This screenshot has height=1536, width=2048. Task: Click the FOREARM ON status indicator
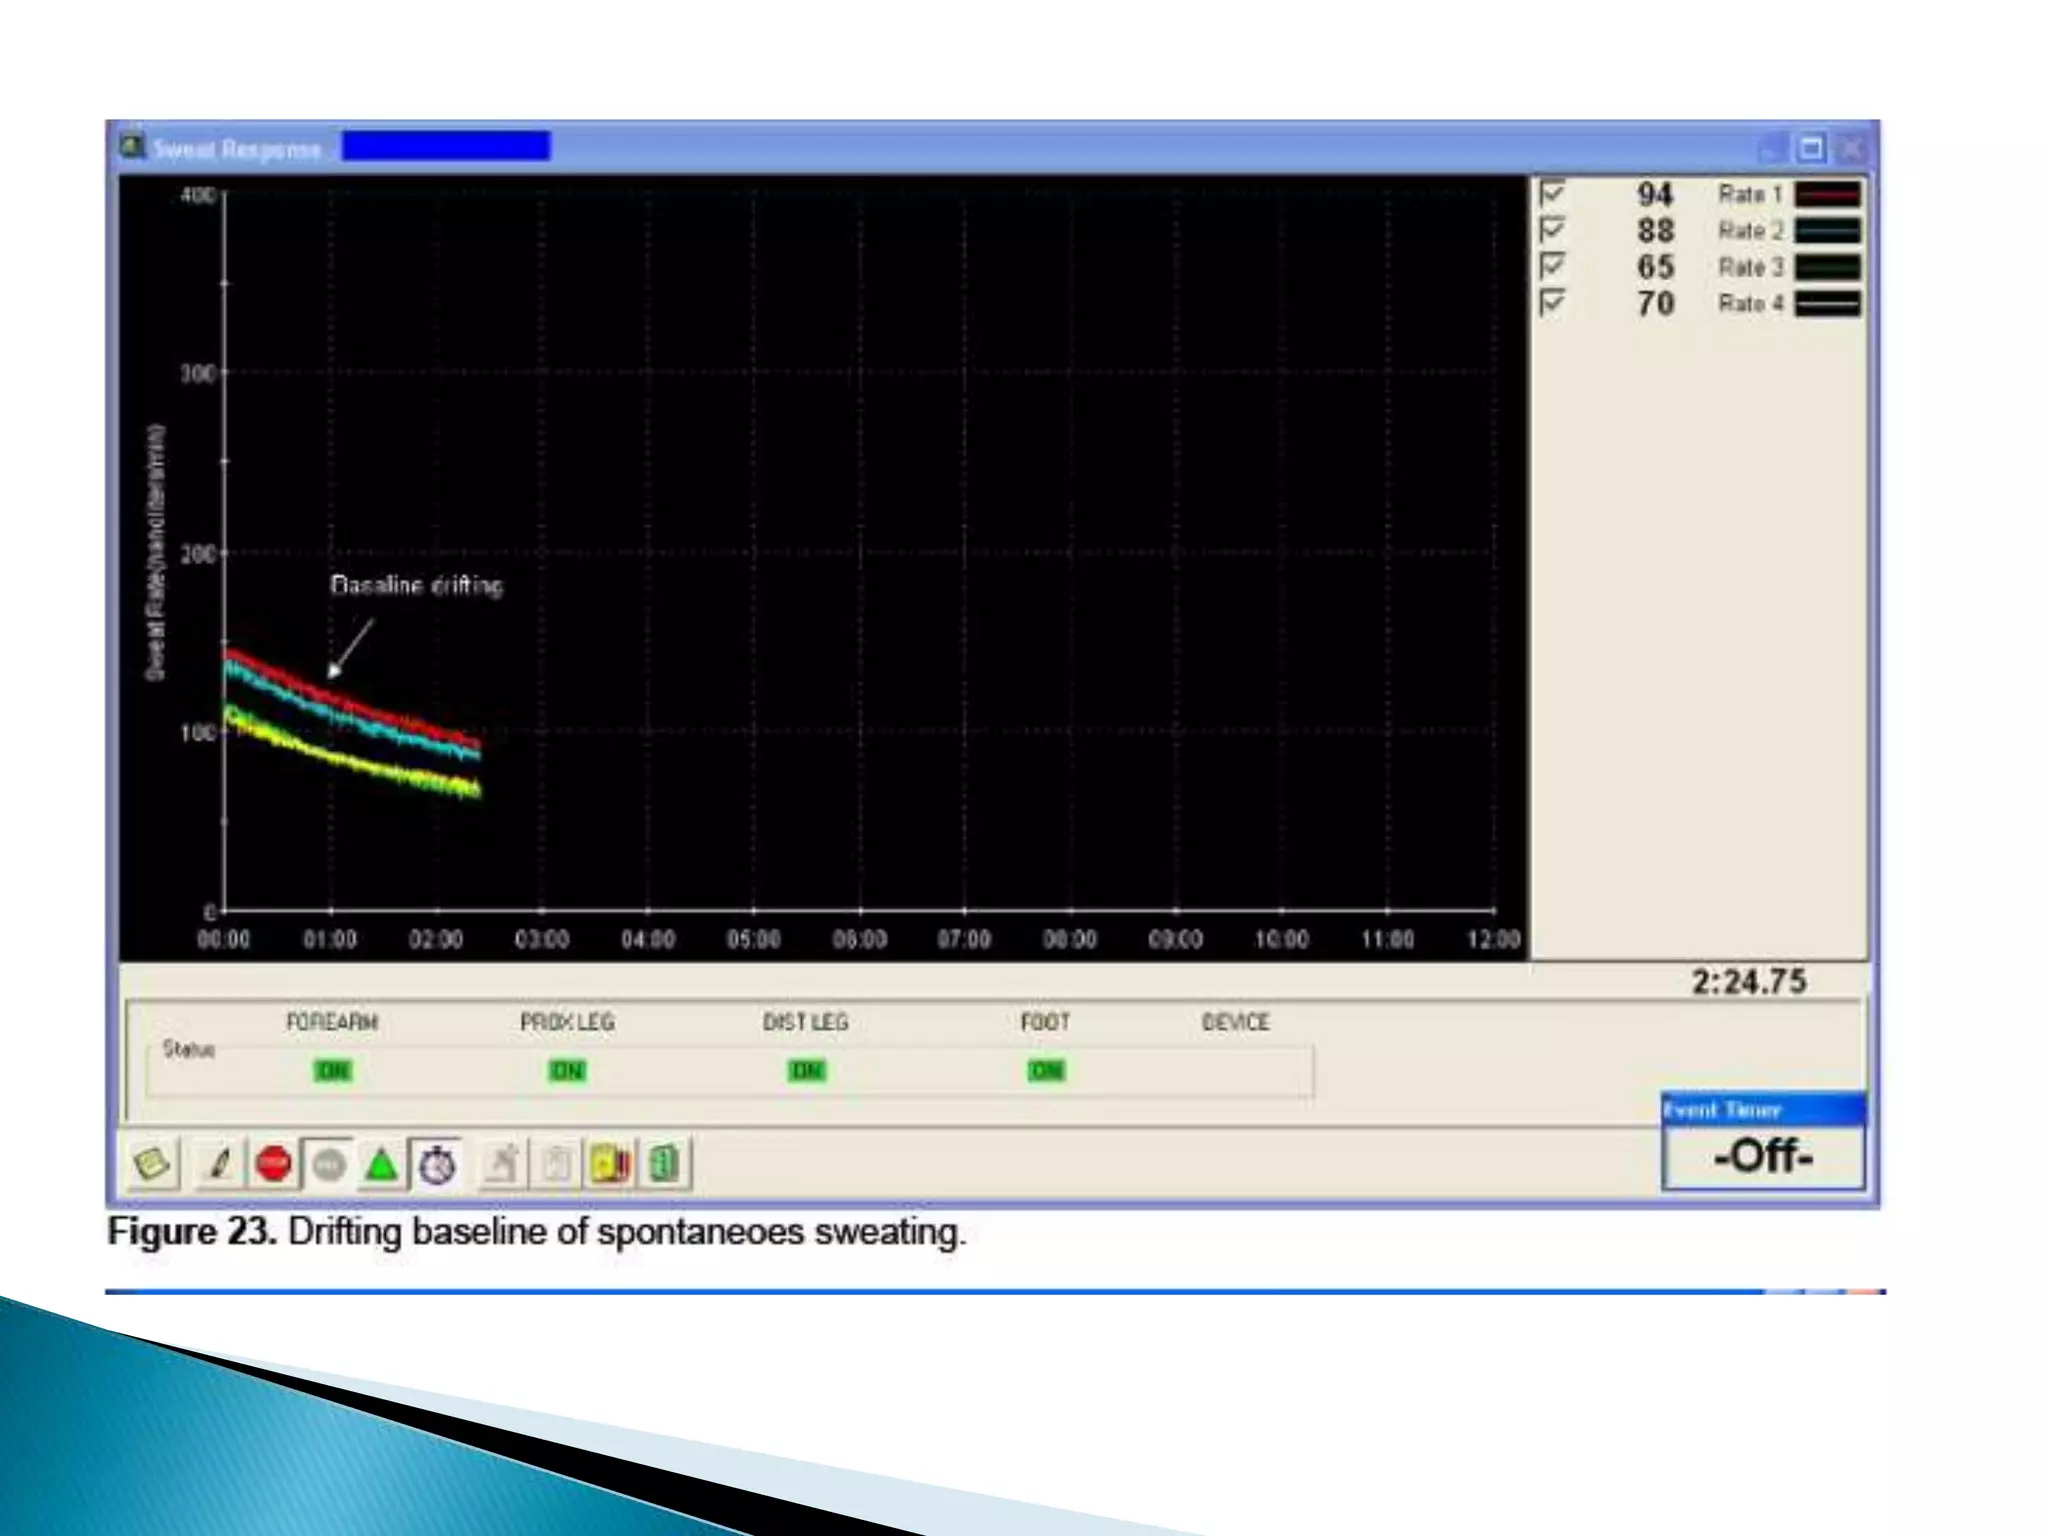(x=332, y=1071)
